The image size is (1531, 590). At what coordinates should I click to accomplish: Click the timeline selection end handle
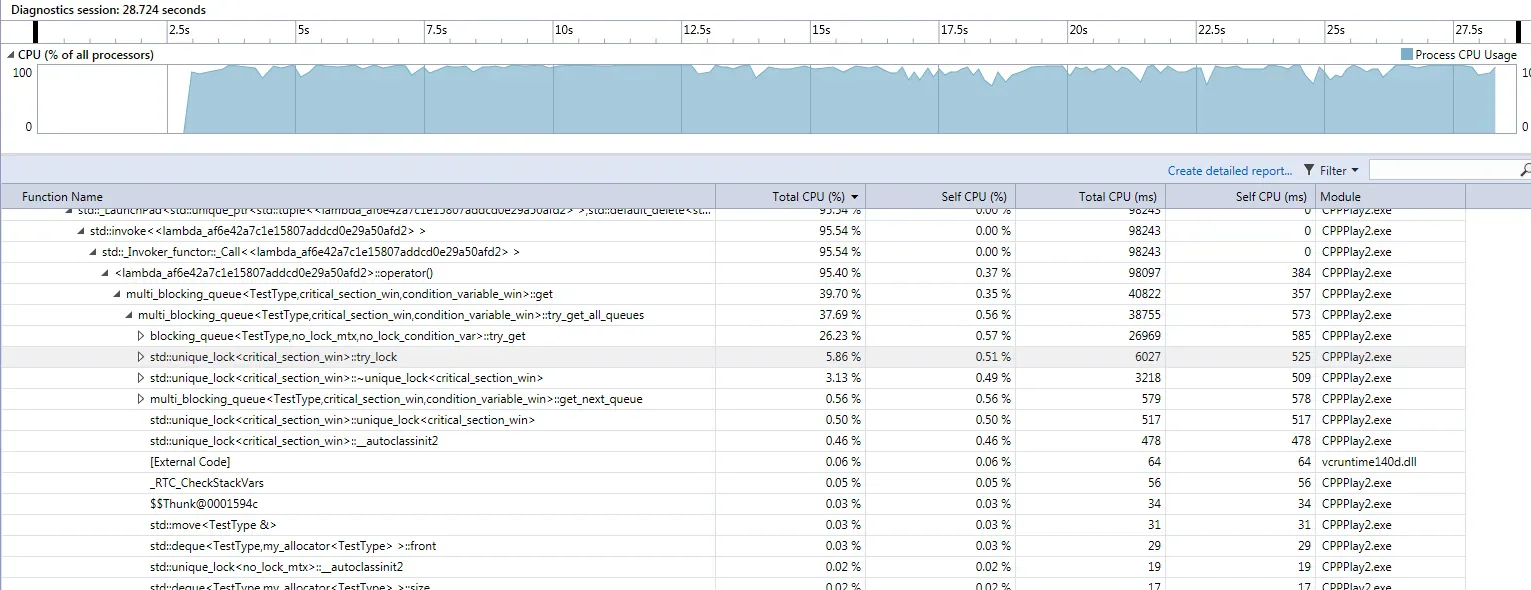coord(1516,31)
